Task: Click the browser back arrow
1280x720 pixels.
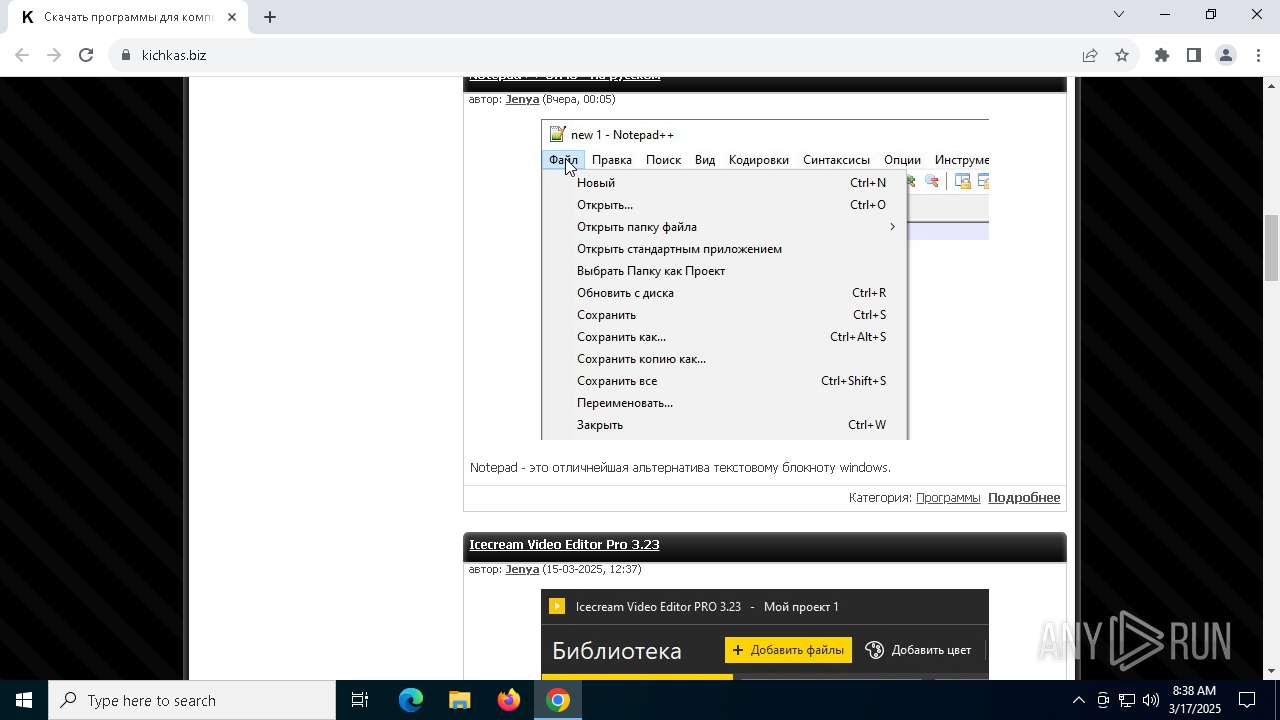Action: click(x=22, y=55)
